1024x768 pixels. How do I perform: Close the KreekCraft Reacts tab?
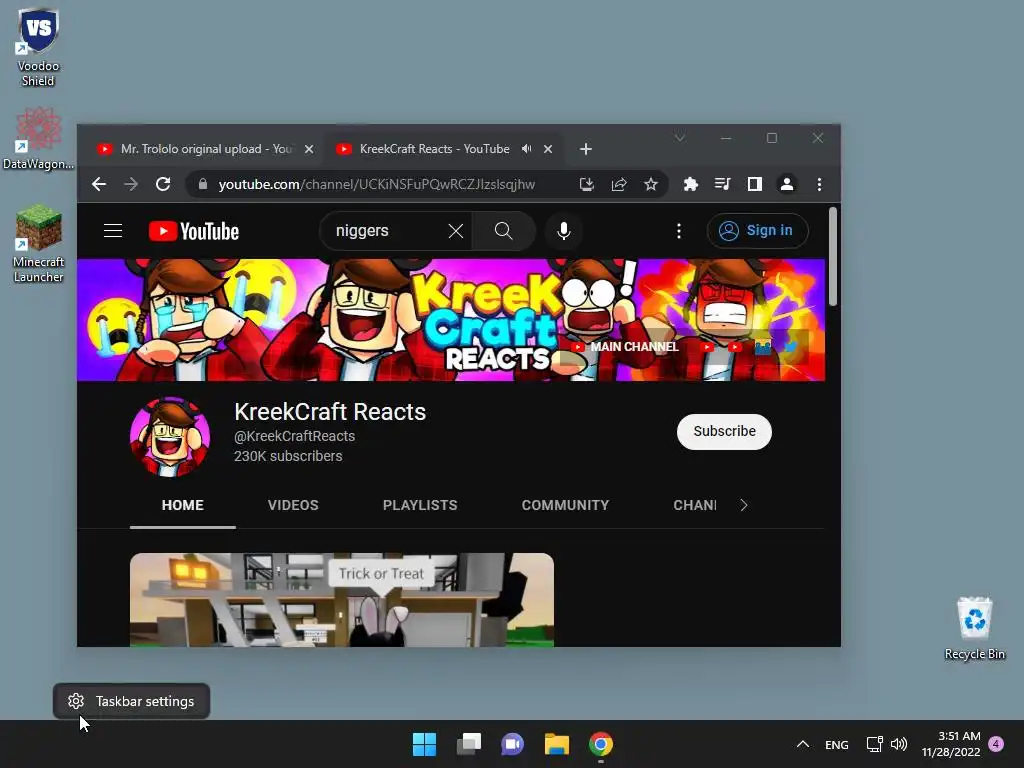point(548,149)
